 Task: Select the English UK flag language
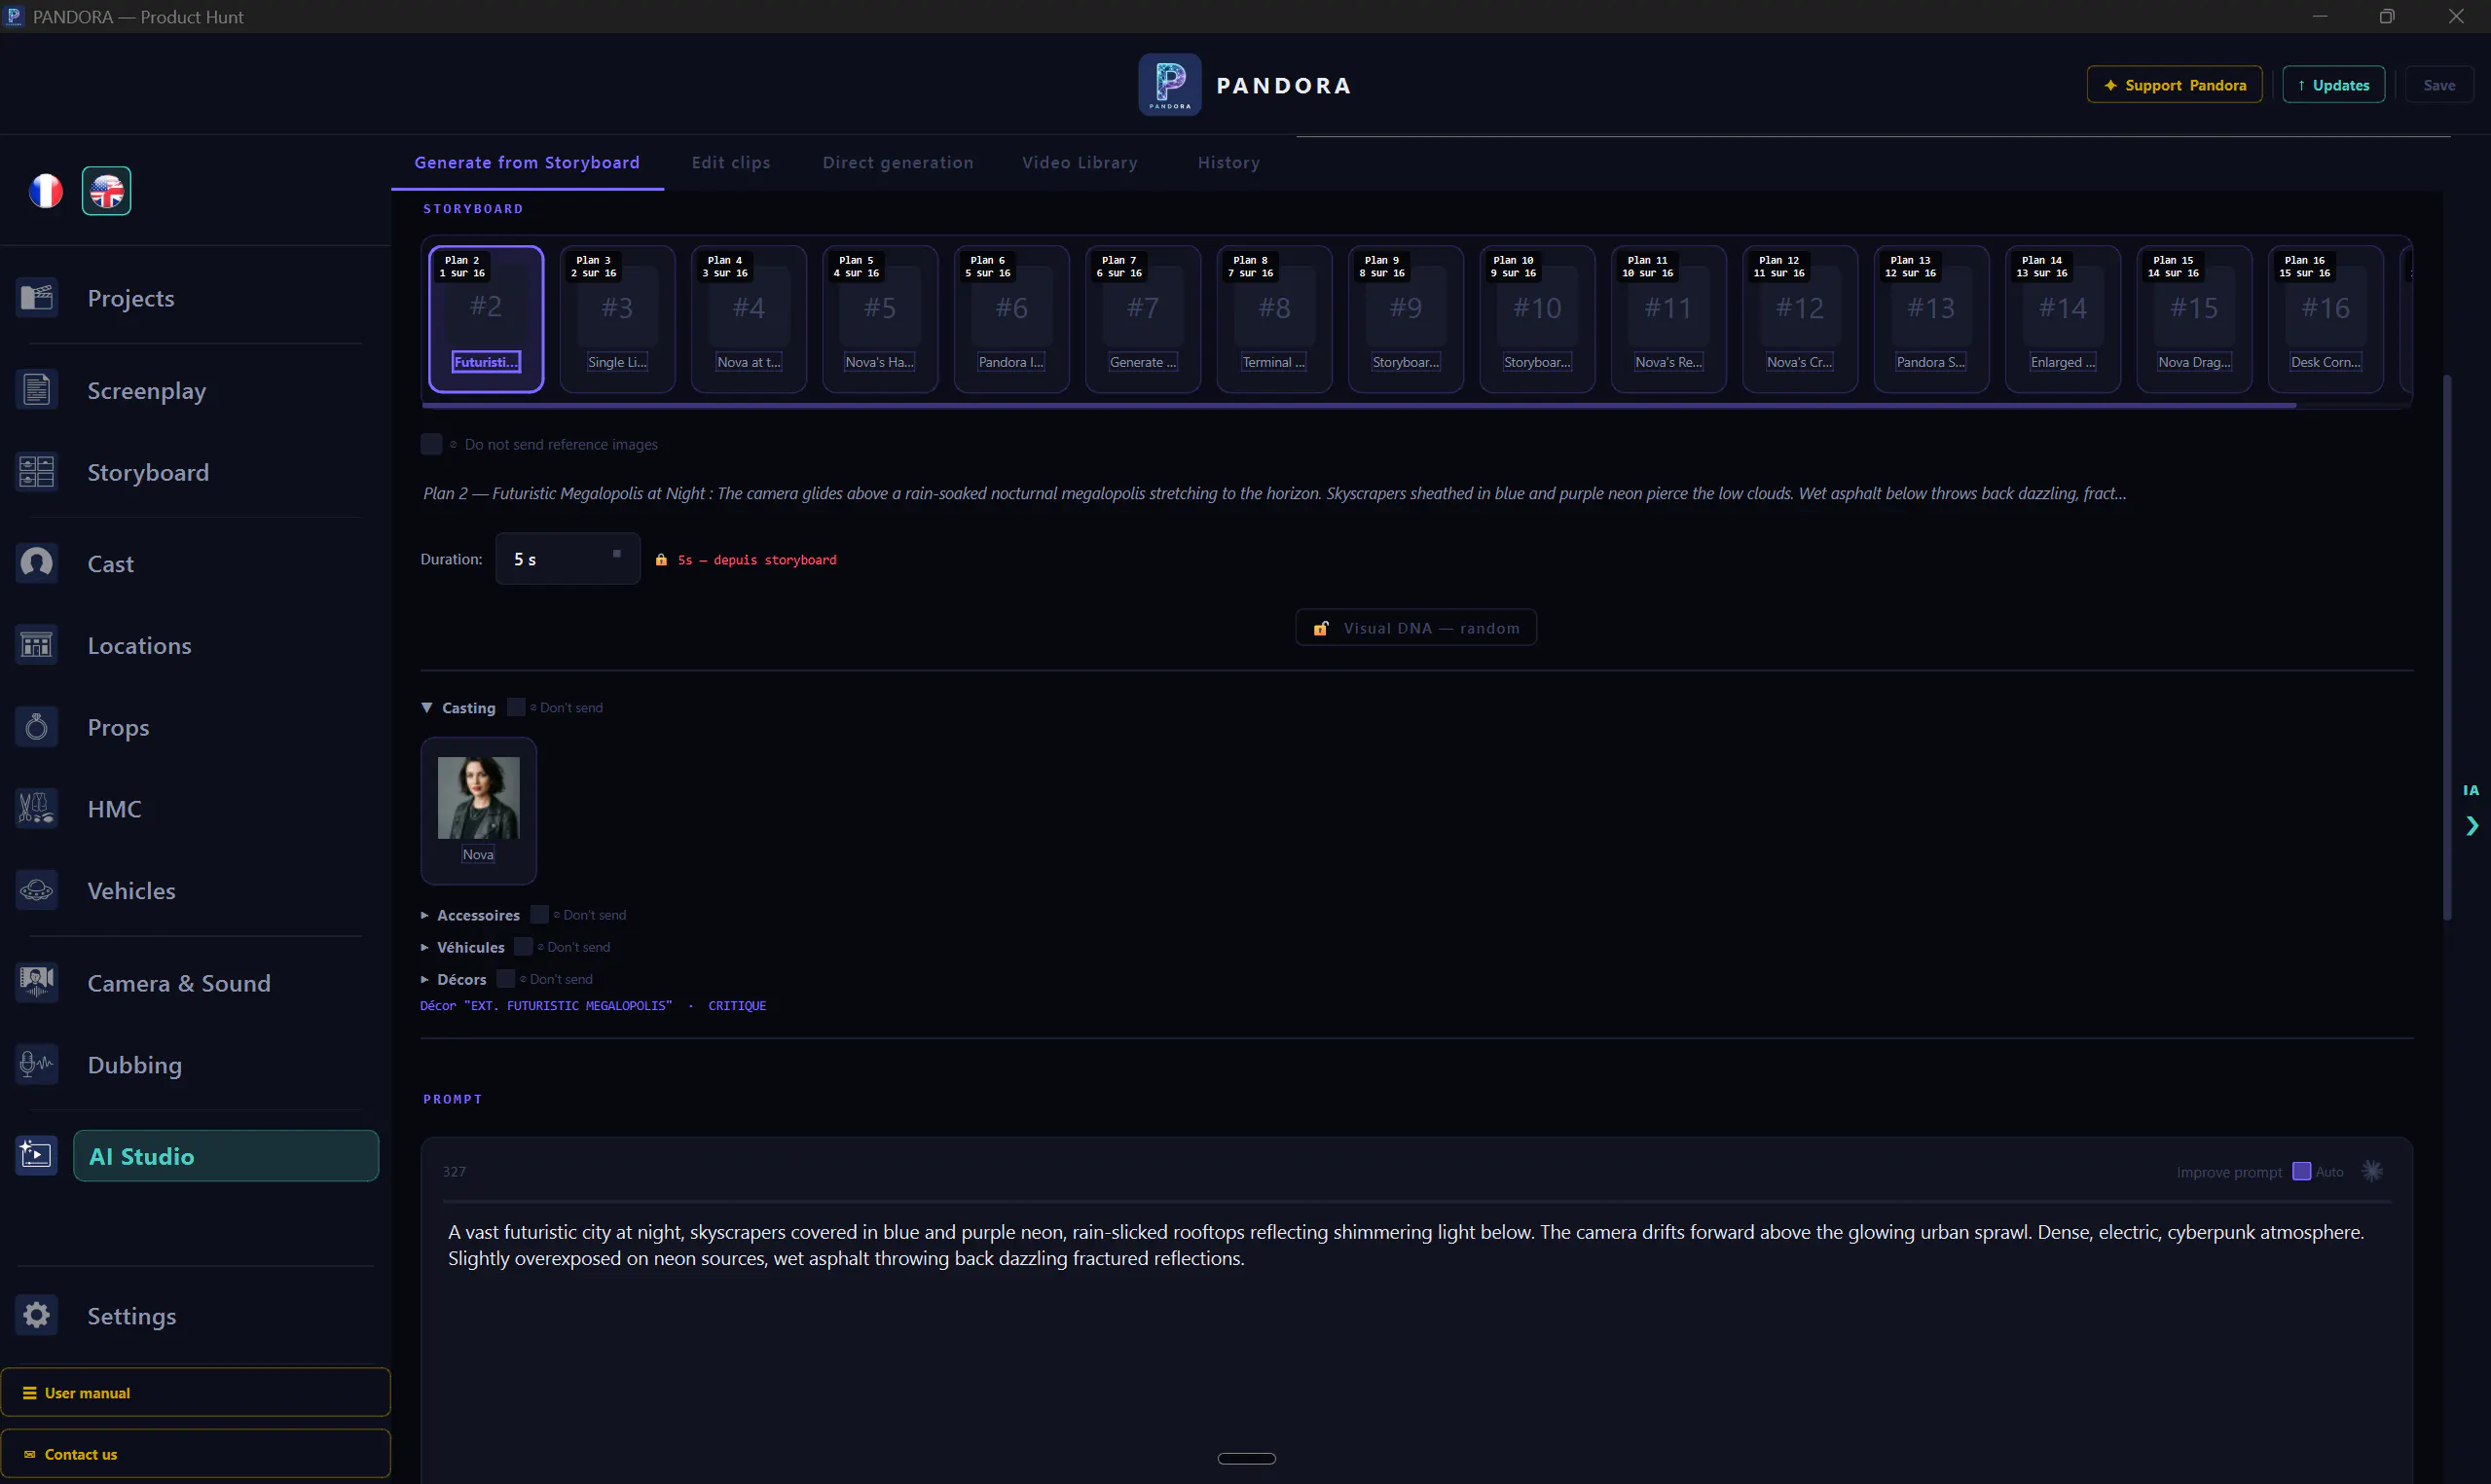pyautogui.click(x=106, y=190)
